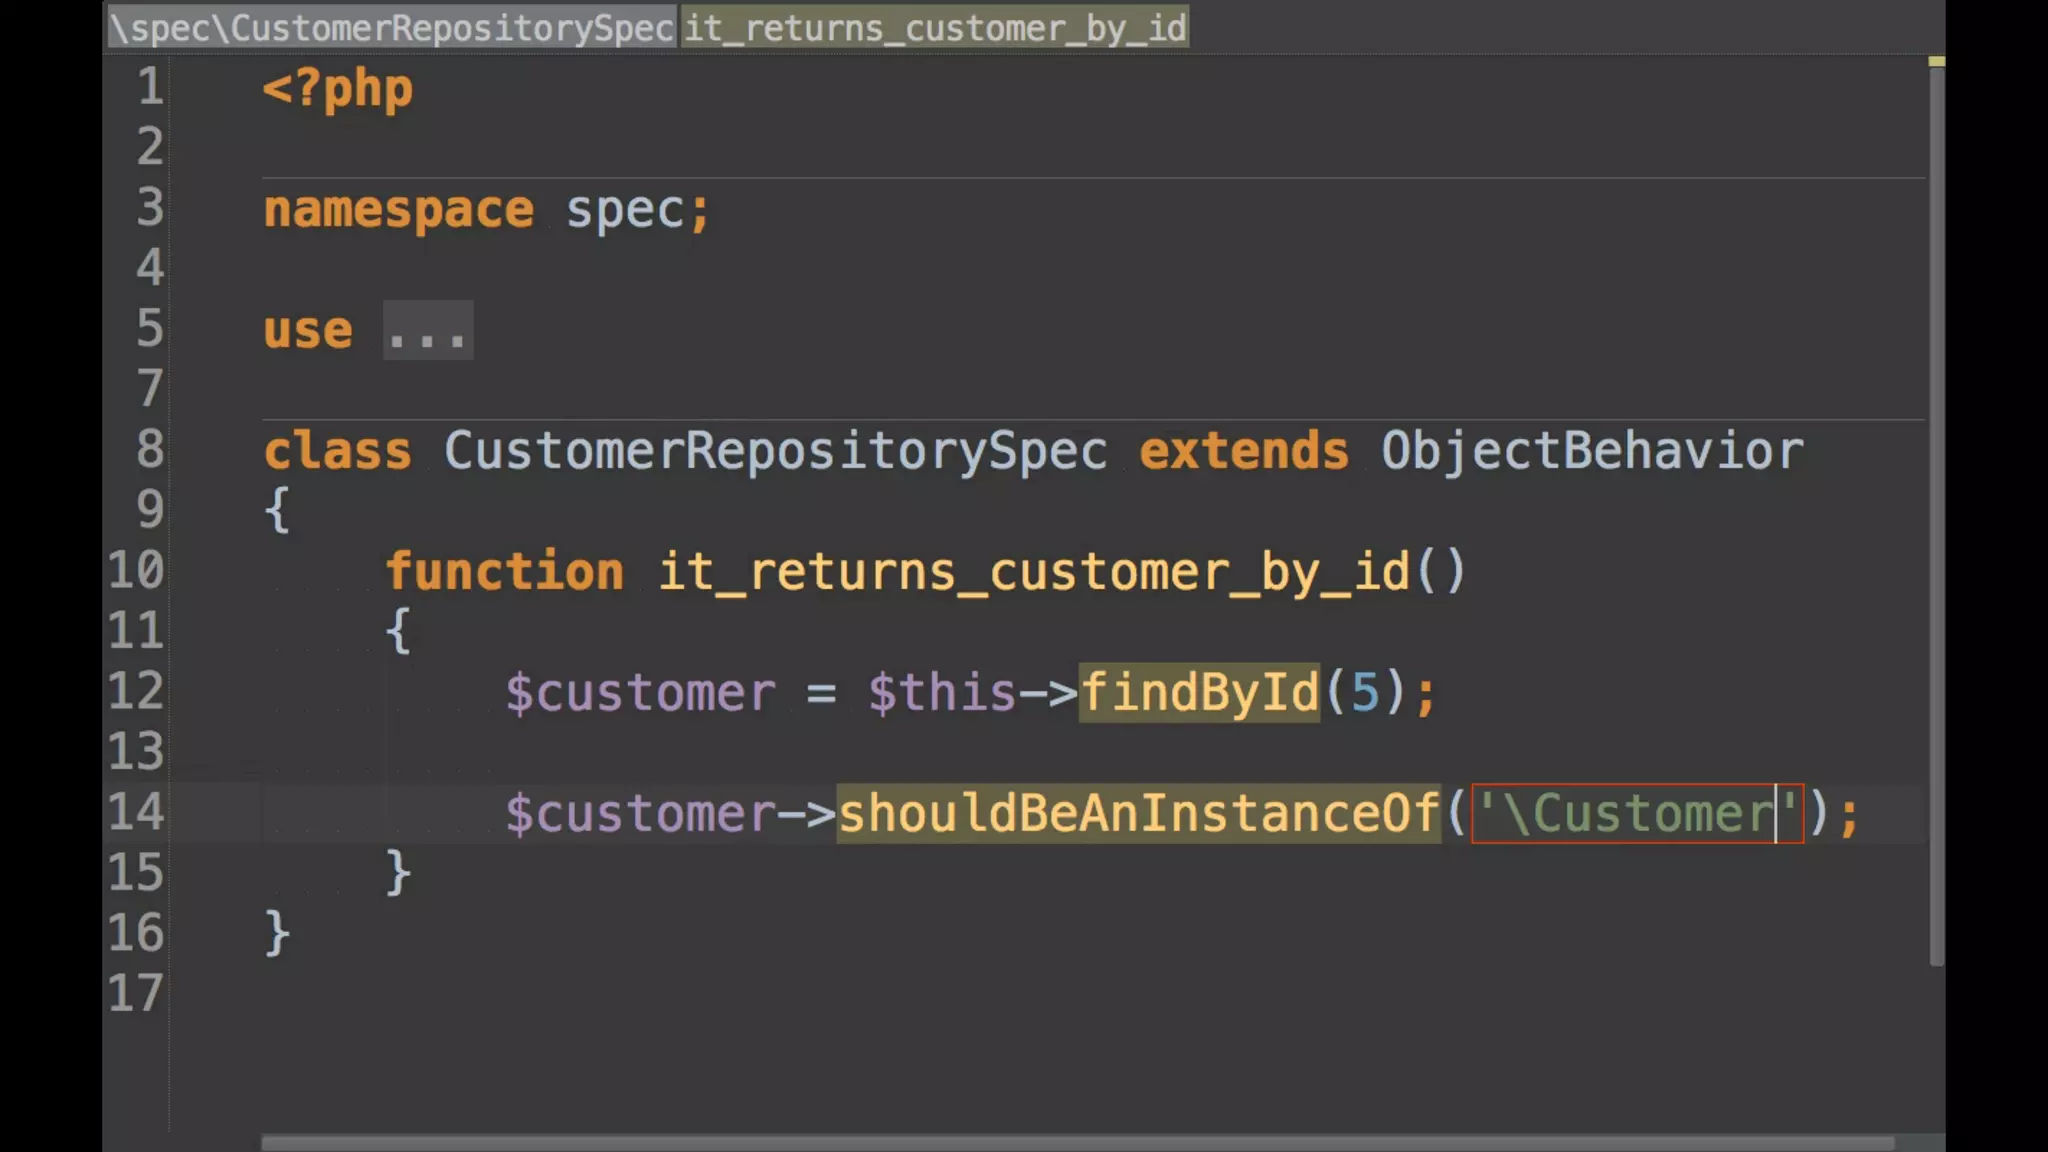The width and height of the screenshot is (2048, 1152).
Task: Click the yellow inspection marker above the scrollbar
Action: (1936, 62)
